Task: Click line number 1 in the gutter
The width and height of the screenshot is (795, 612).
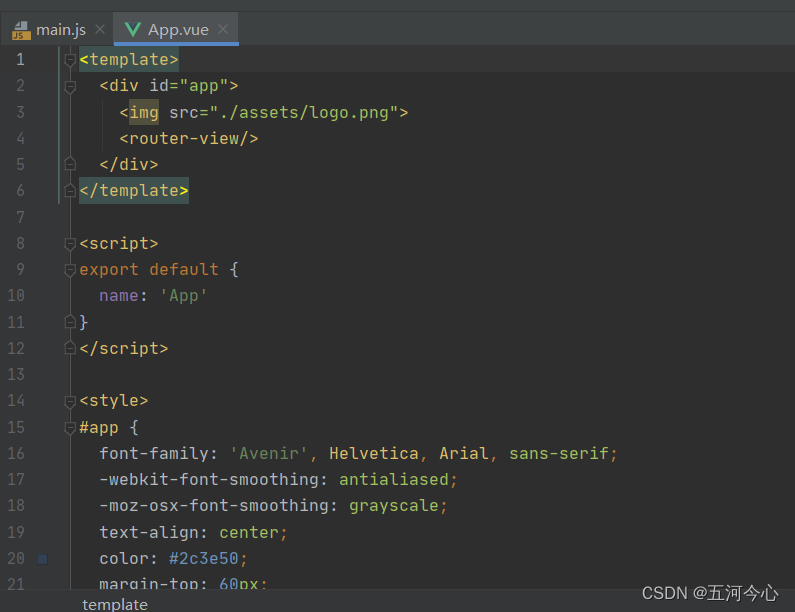Action: click(20, 59)
